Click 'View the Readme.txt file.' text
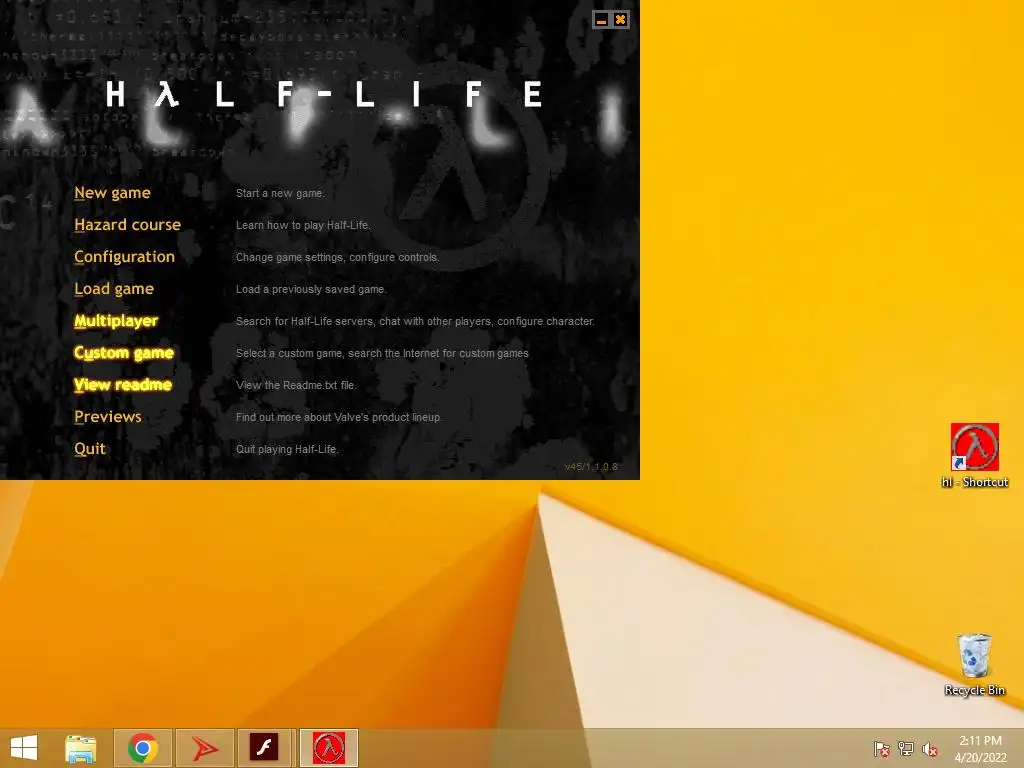Image resolution: width=1024 pixels, height=768 pixels. click(x=296, y=385)
